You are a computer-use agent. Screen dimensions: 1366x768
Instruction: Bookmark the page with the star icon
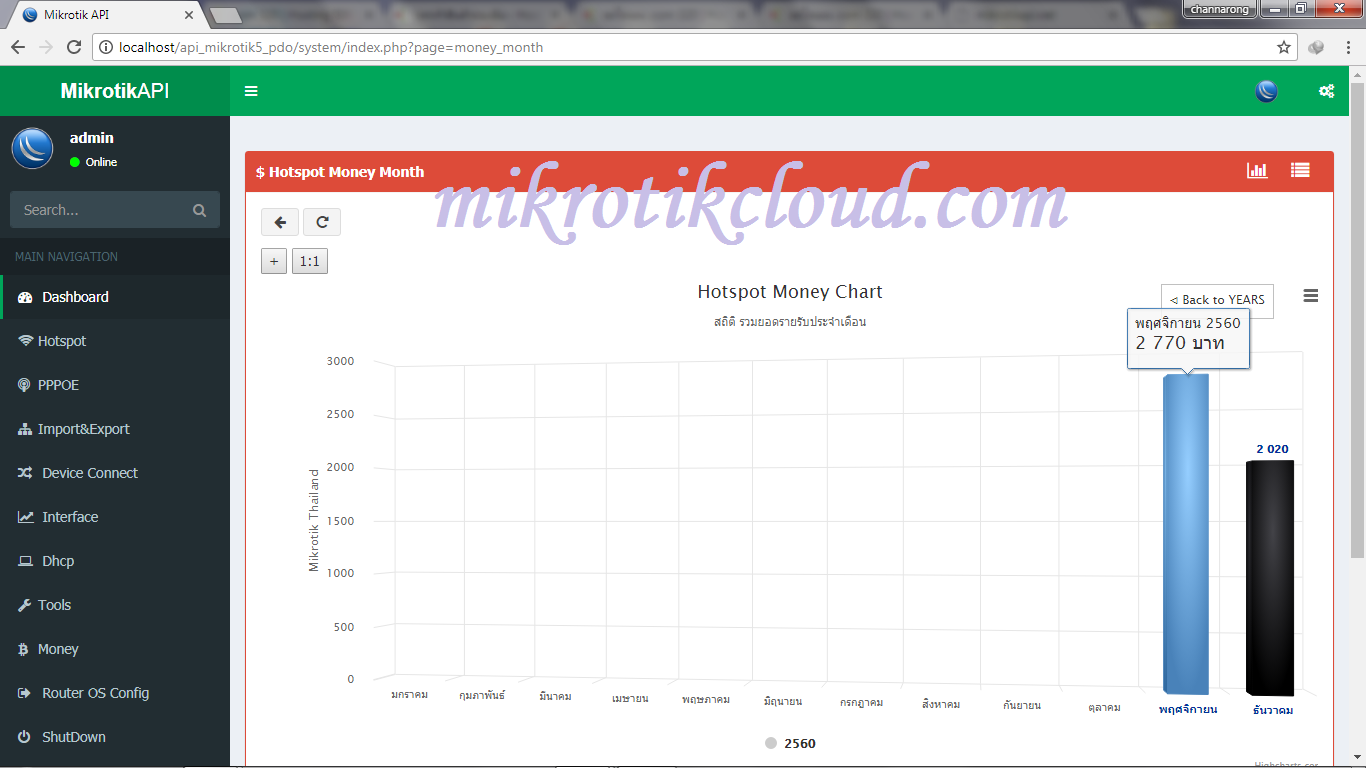pyautogui.click(x=1284, y=47)
